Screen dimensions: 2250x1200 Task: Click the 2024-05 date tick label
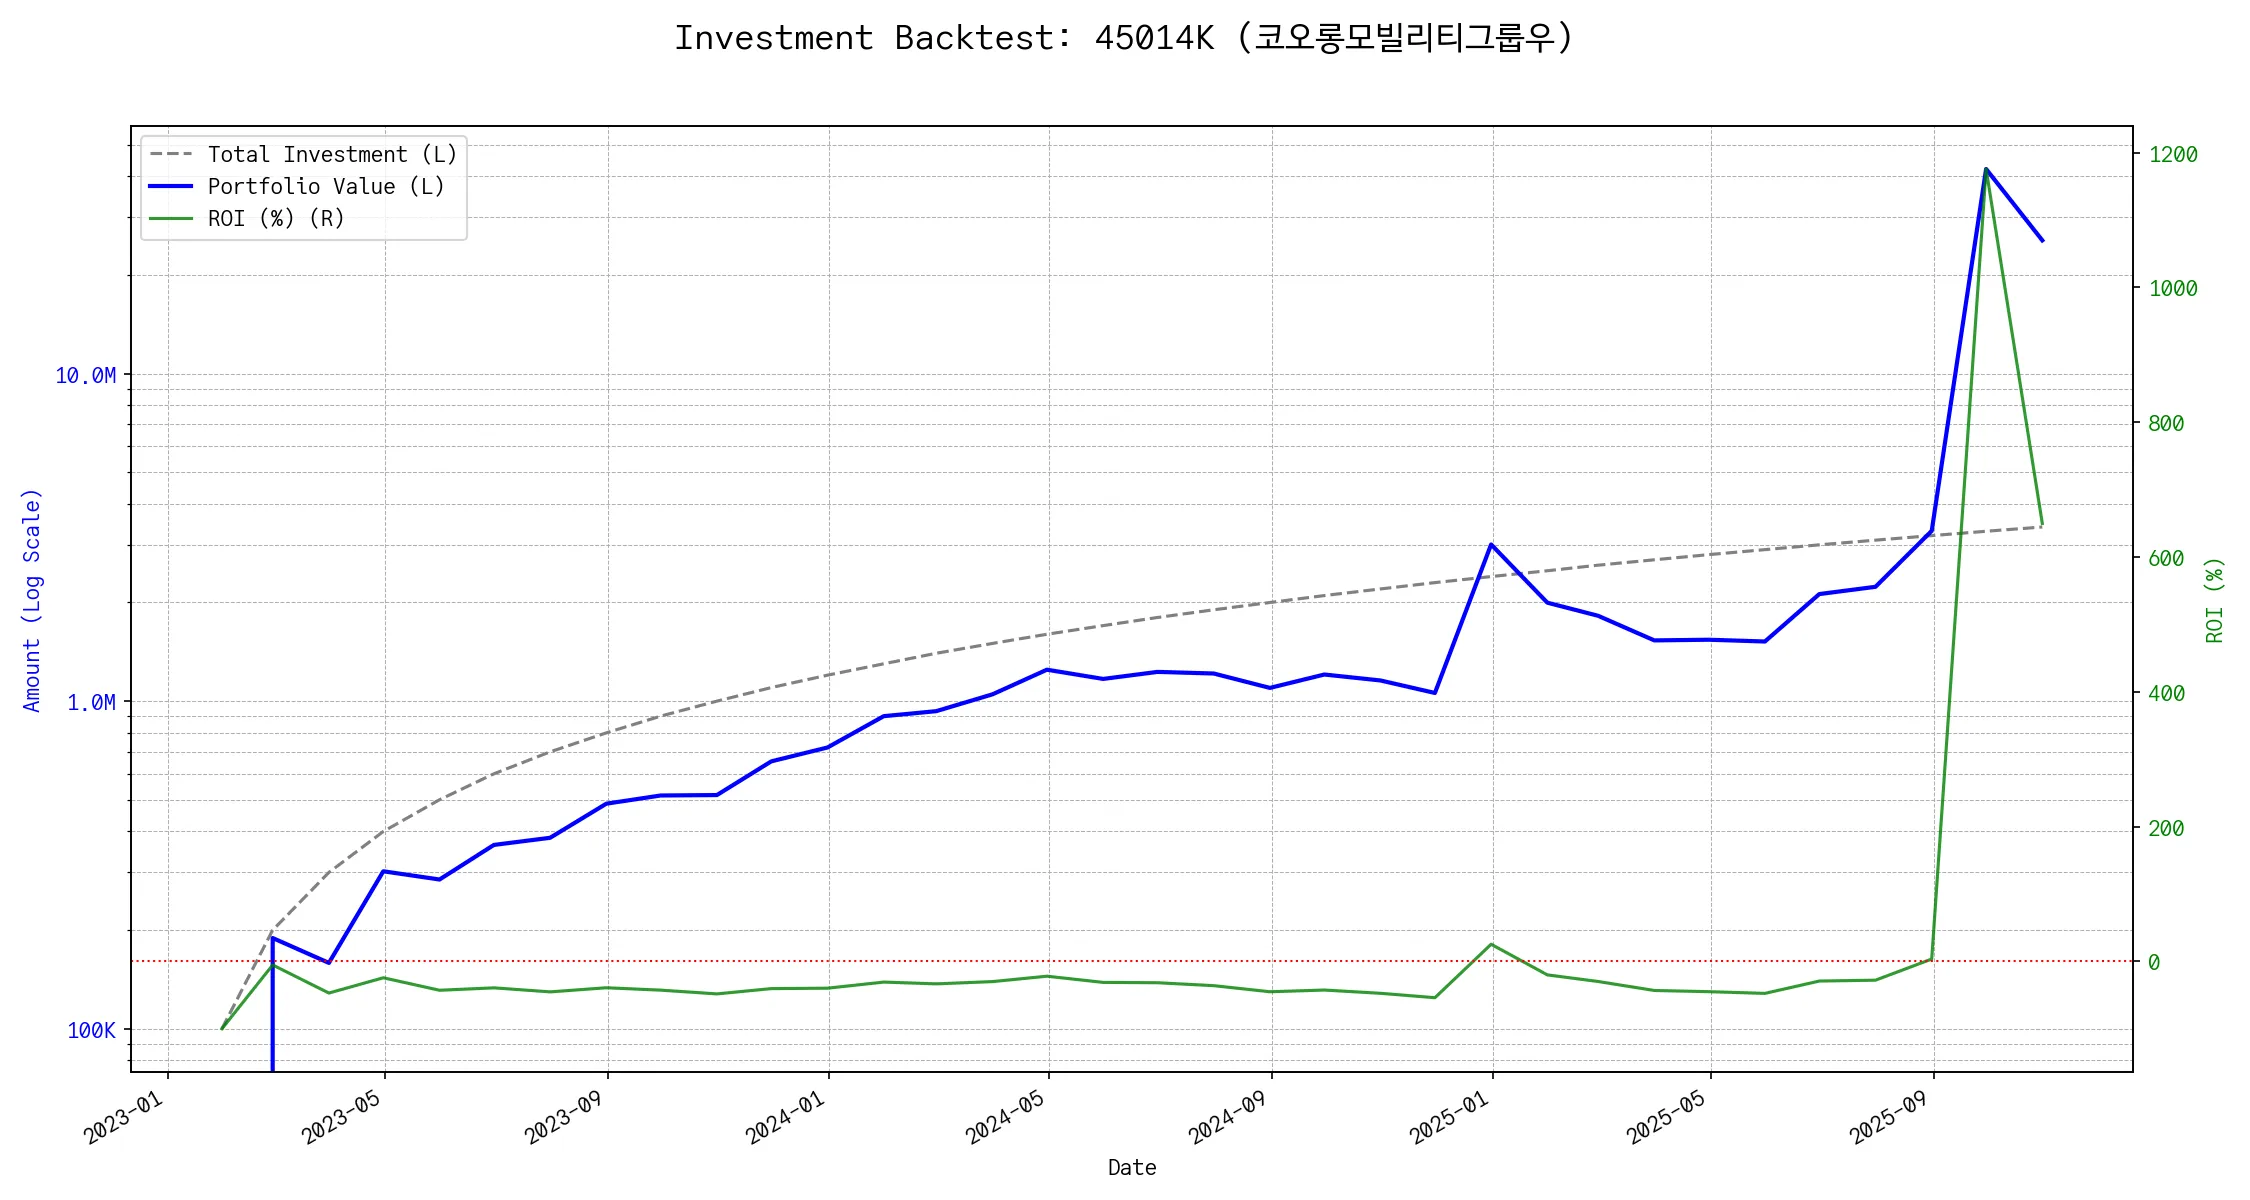click(x=1005, y=1118)
